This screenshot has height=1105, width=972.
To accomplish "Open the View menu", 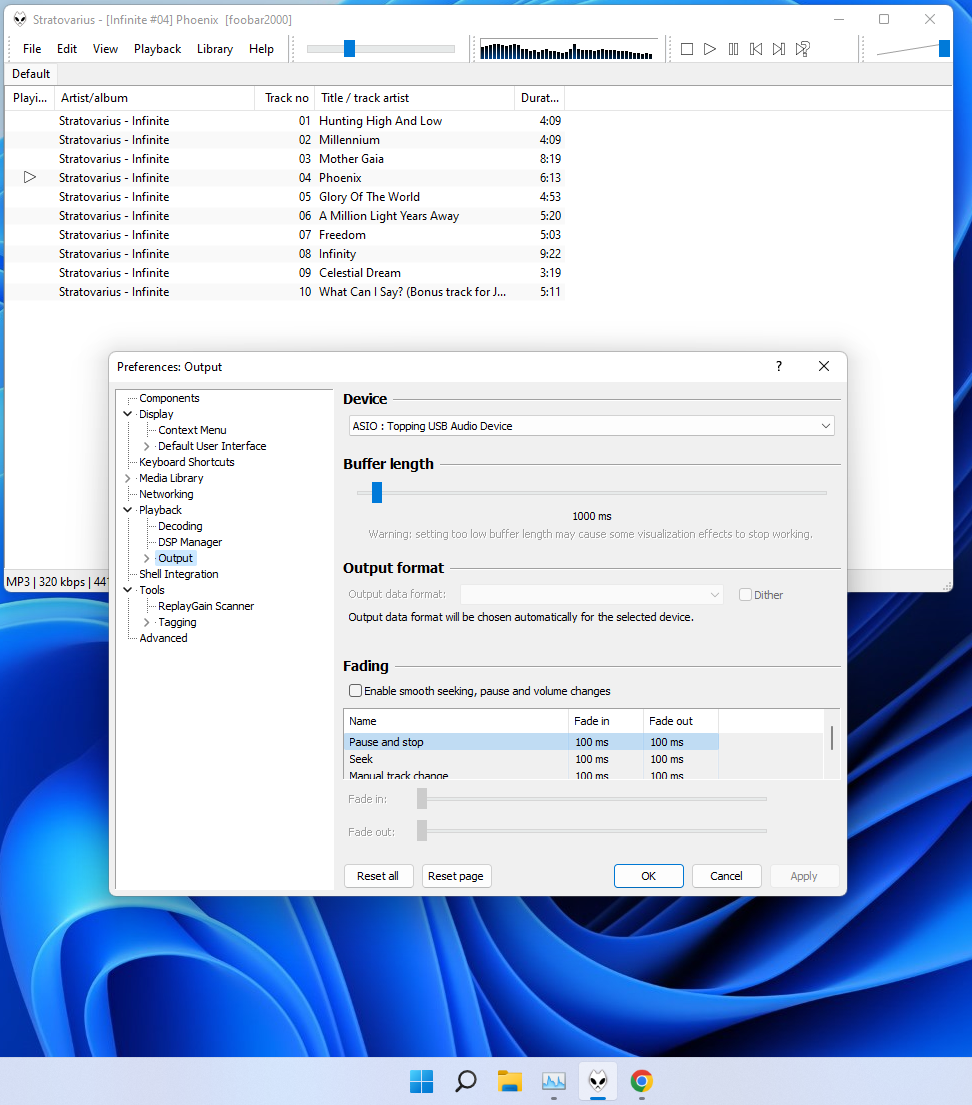I will (105, 49).
